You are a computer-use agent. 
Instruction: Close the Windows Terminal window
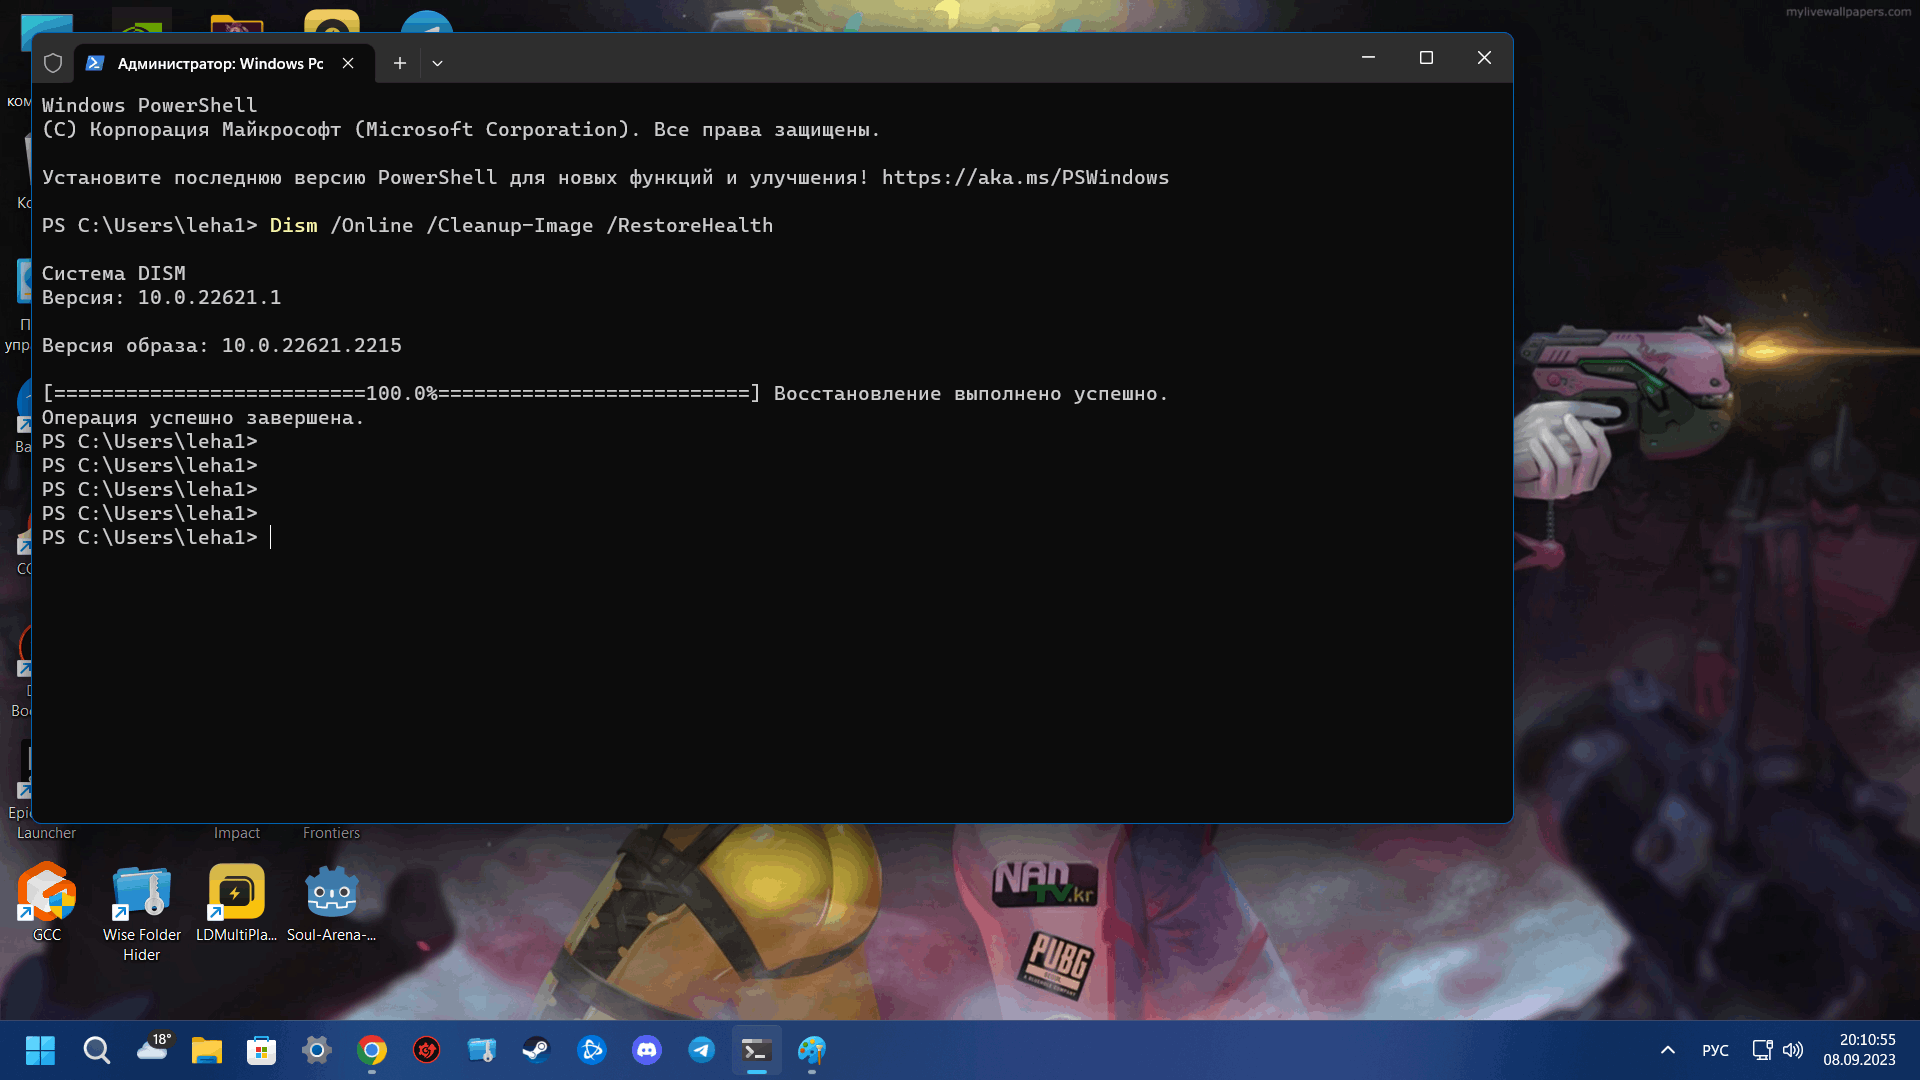(x=1484, y=58)
